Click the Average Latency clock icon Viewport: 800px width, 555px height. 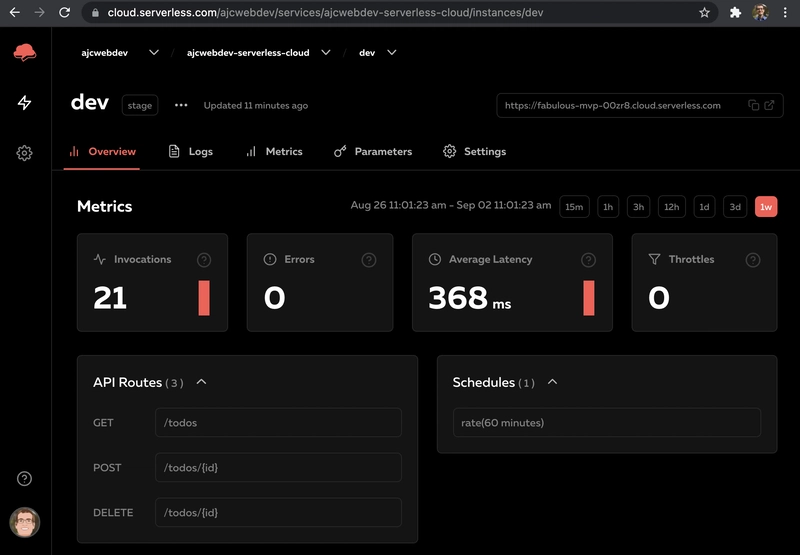pyautogui.click(x=435, y=259)
